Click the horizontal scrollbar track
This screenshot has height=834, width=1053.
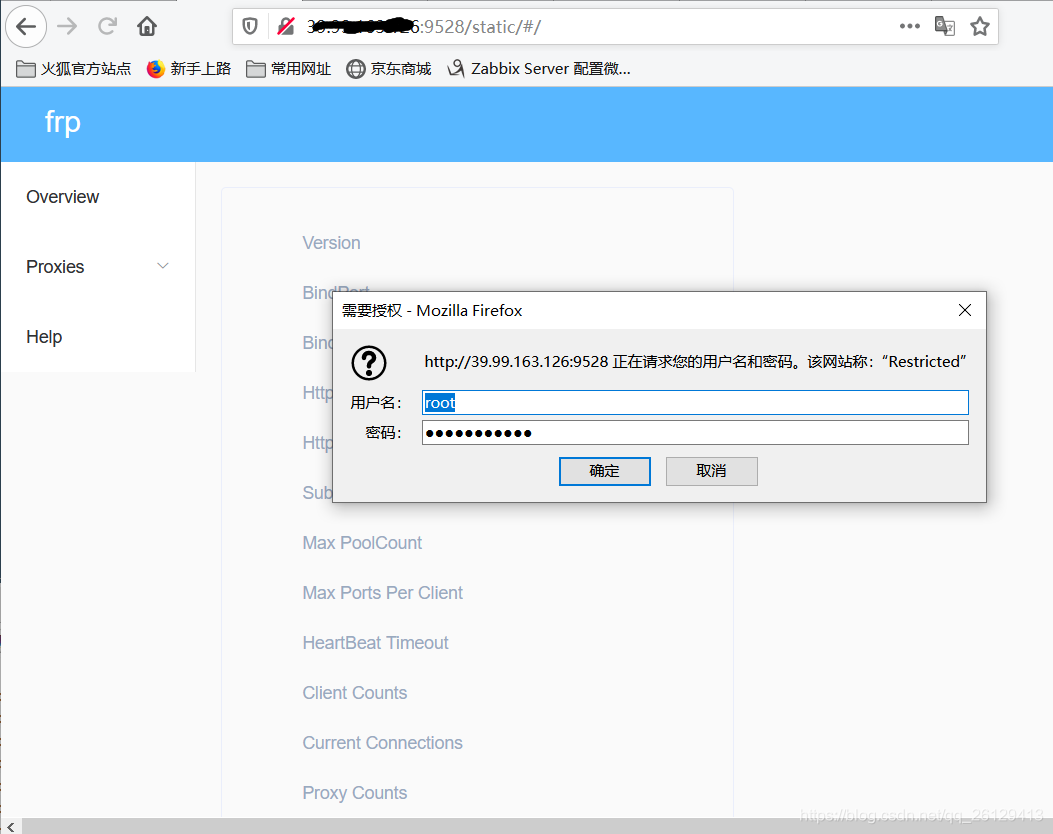537,827
